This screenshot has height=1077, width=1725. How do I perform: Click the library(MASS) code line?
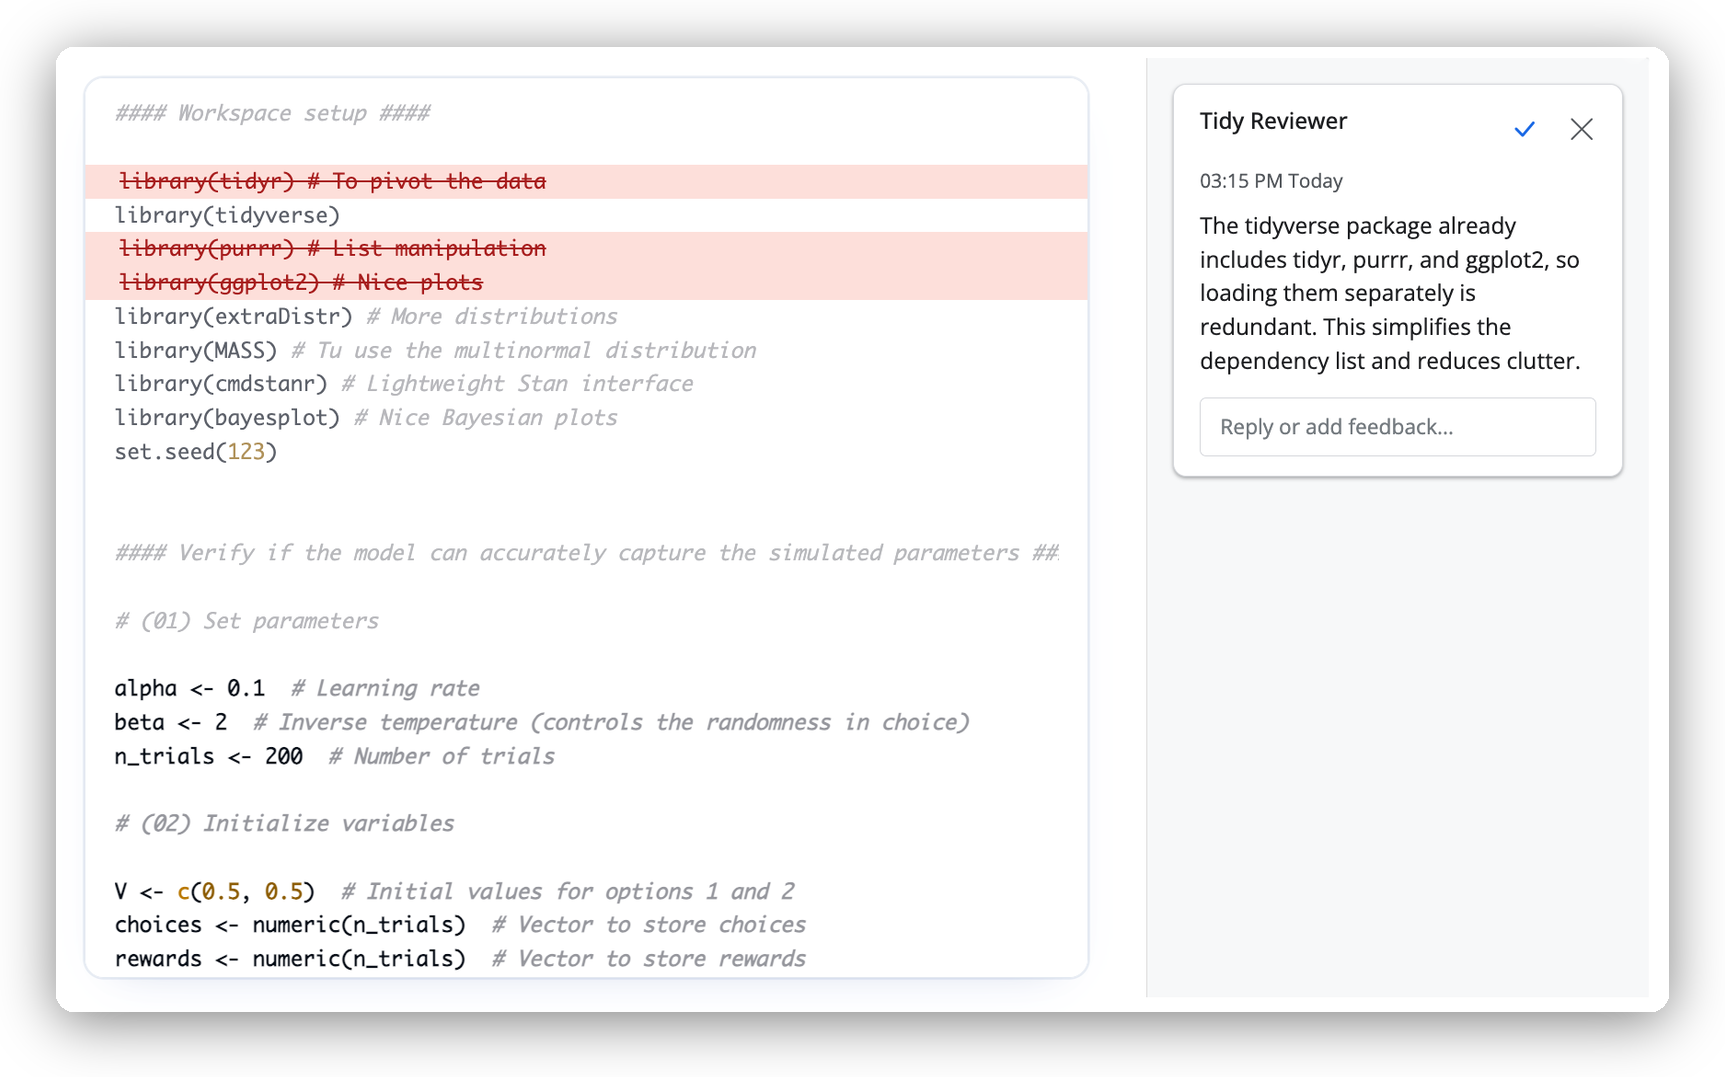[x=196, y=349]
